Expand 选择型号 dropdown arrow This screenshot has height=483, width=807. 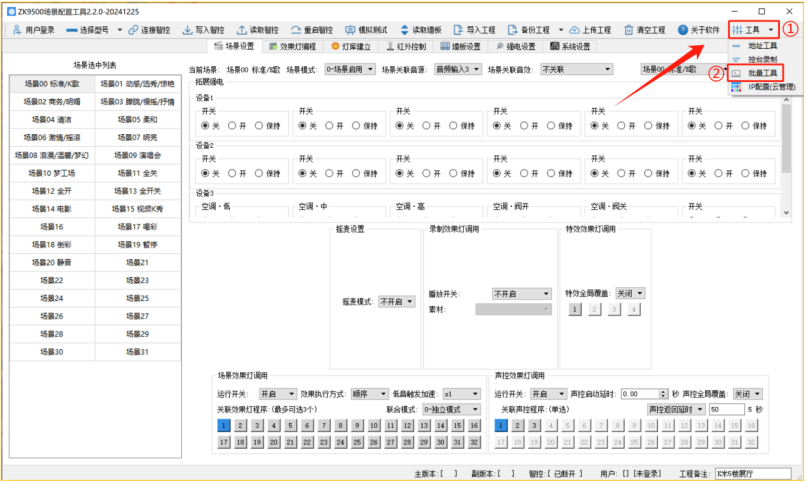120,30
